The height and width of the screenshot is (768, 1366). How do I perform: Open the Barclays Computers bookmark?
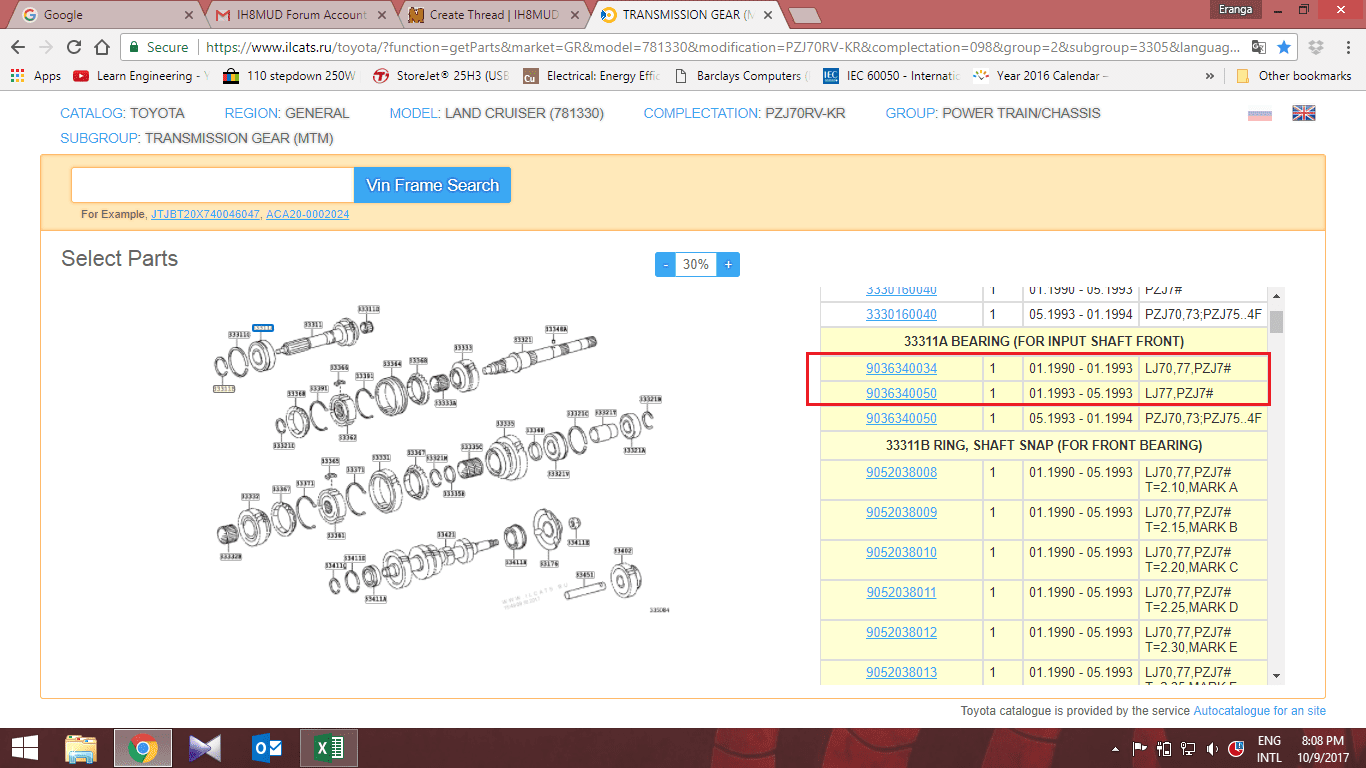point(742,76)
